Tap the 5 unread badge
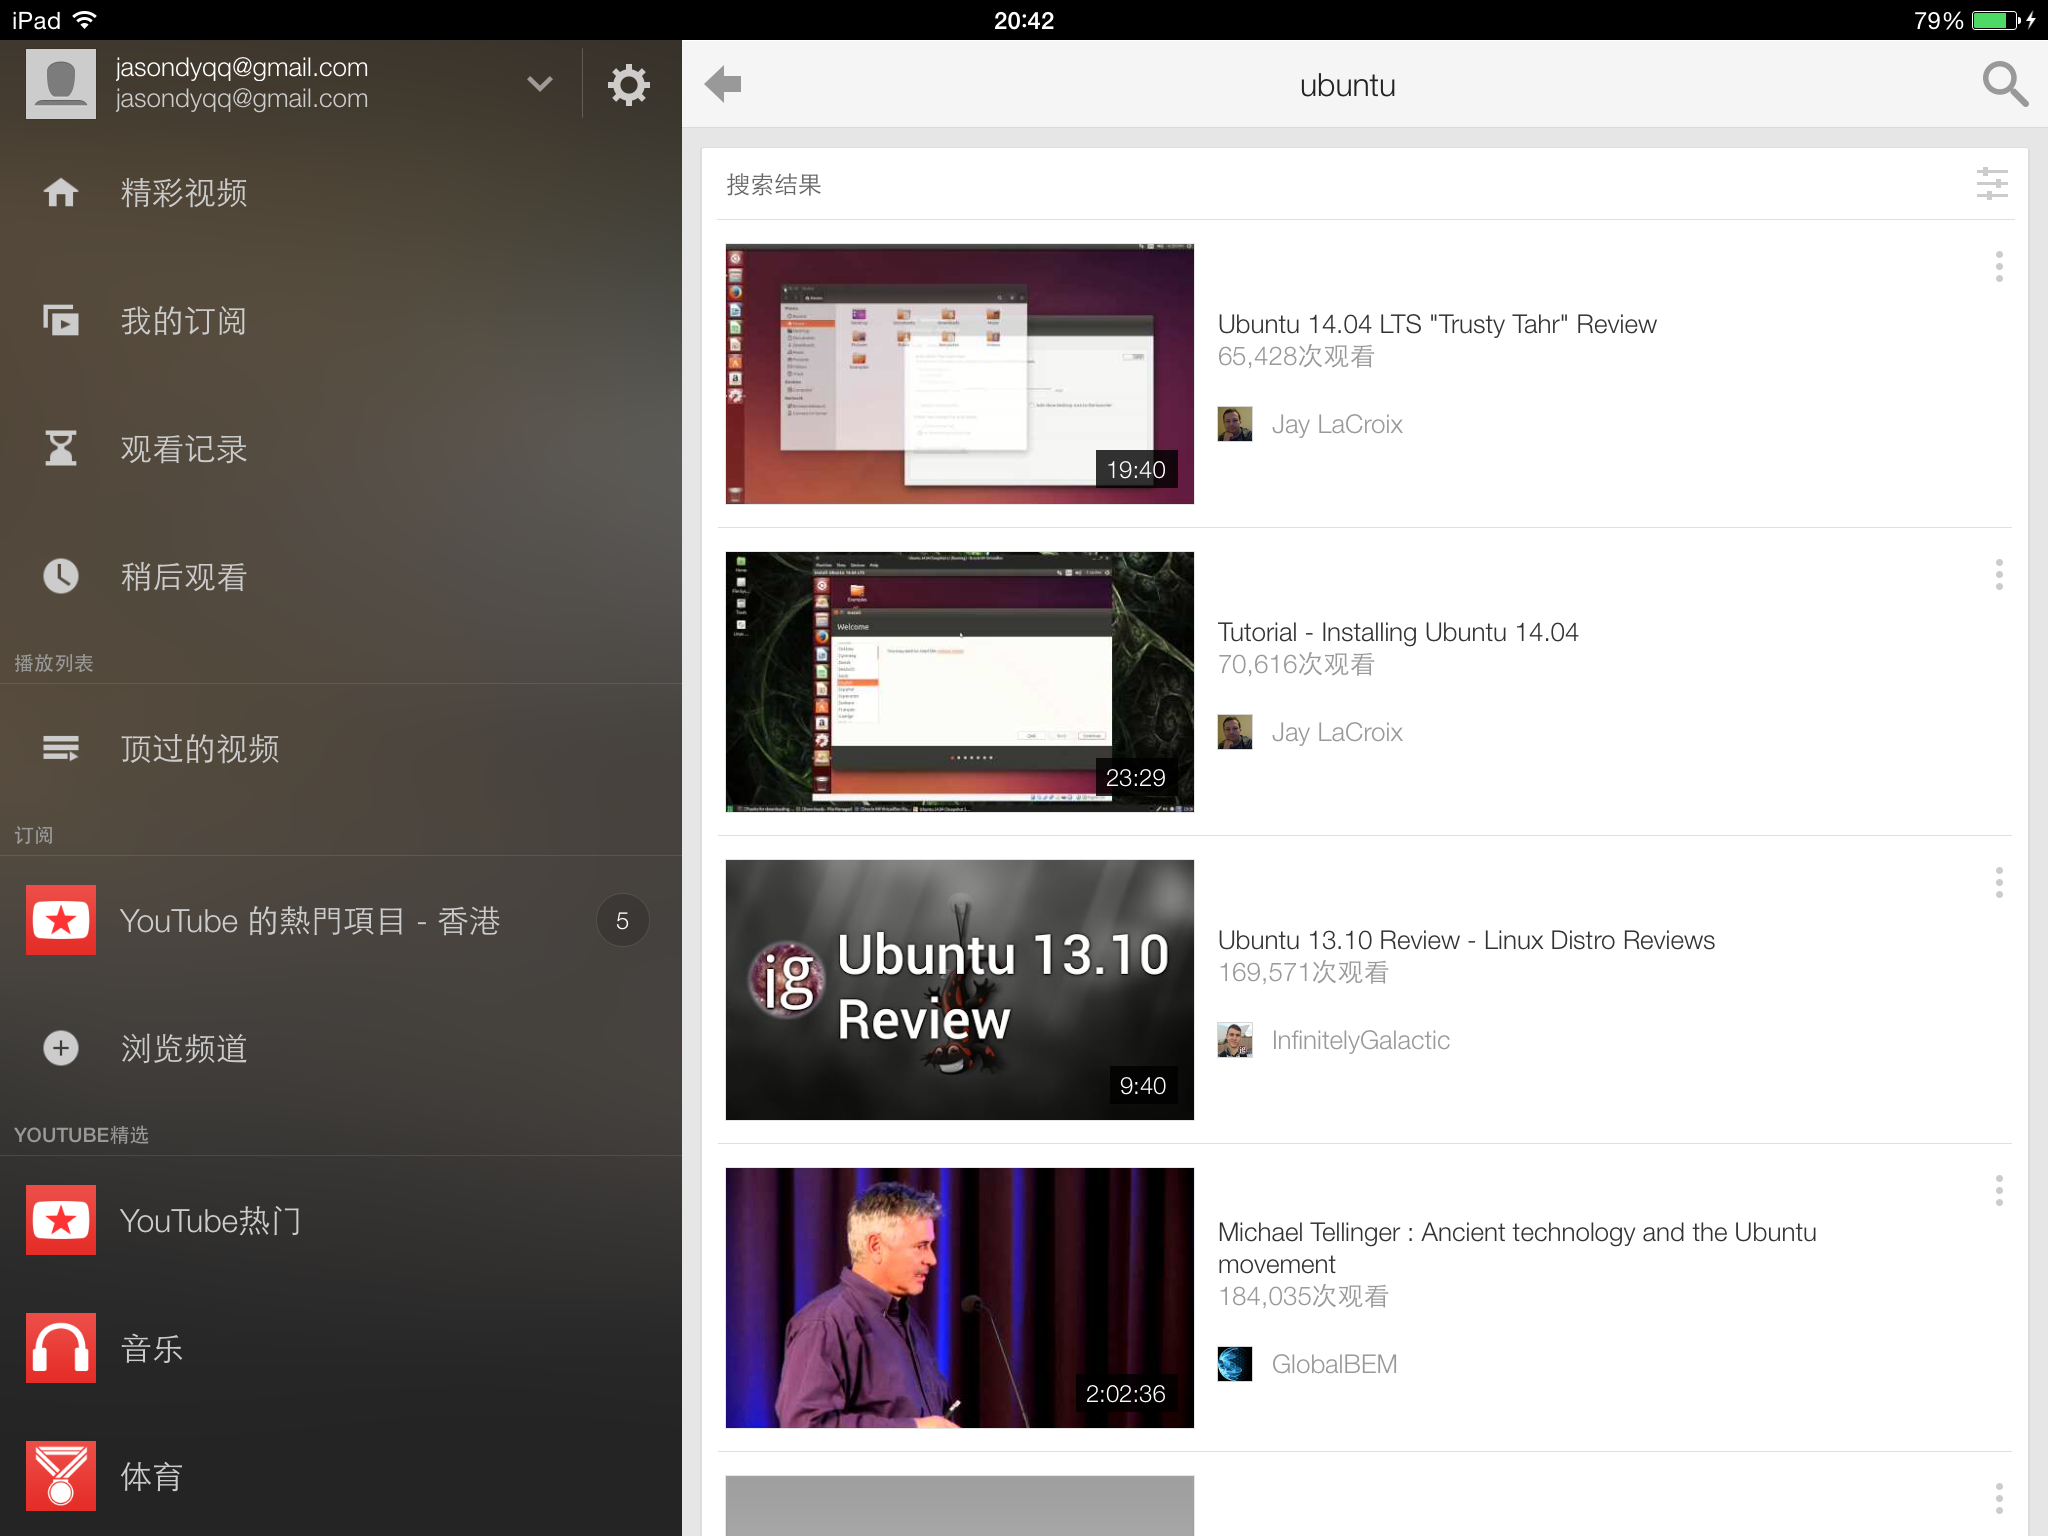Screen dimensions: 2048x1536 pos(622,920)
